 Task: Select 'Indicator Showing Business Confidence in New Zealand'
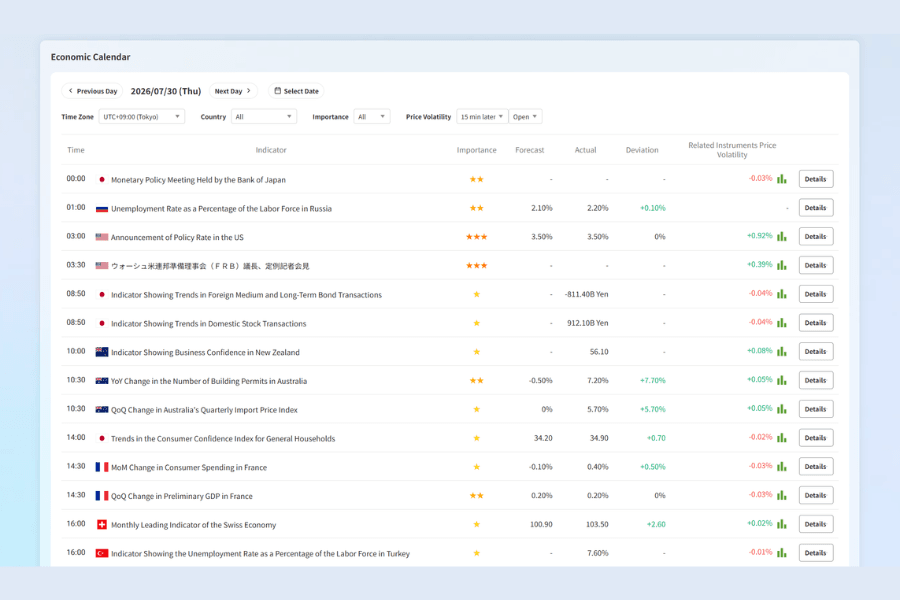[x=205, y=352]
